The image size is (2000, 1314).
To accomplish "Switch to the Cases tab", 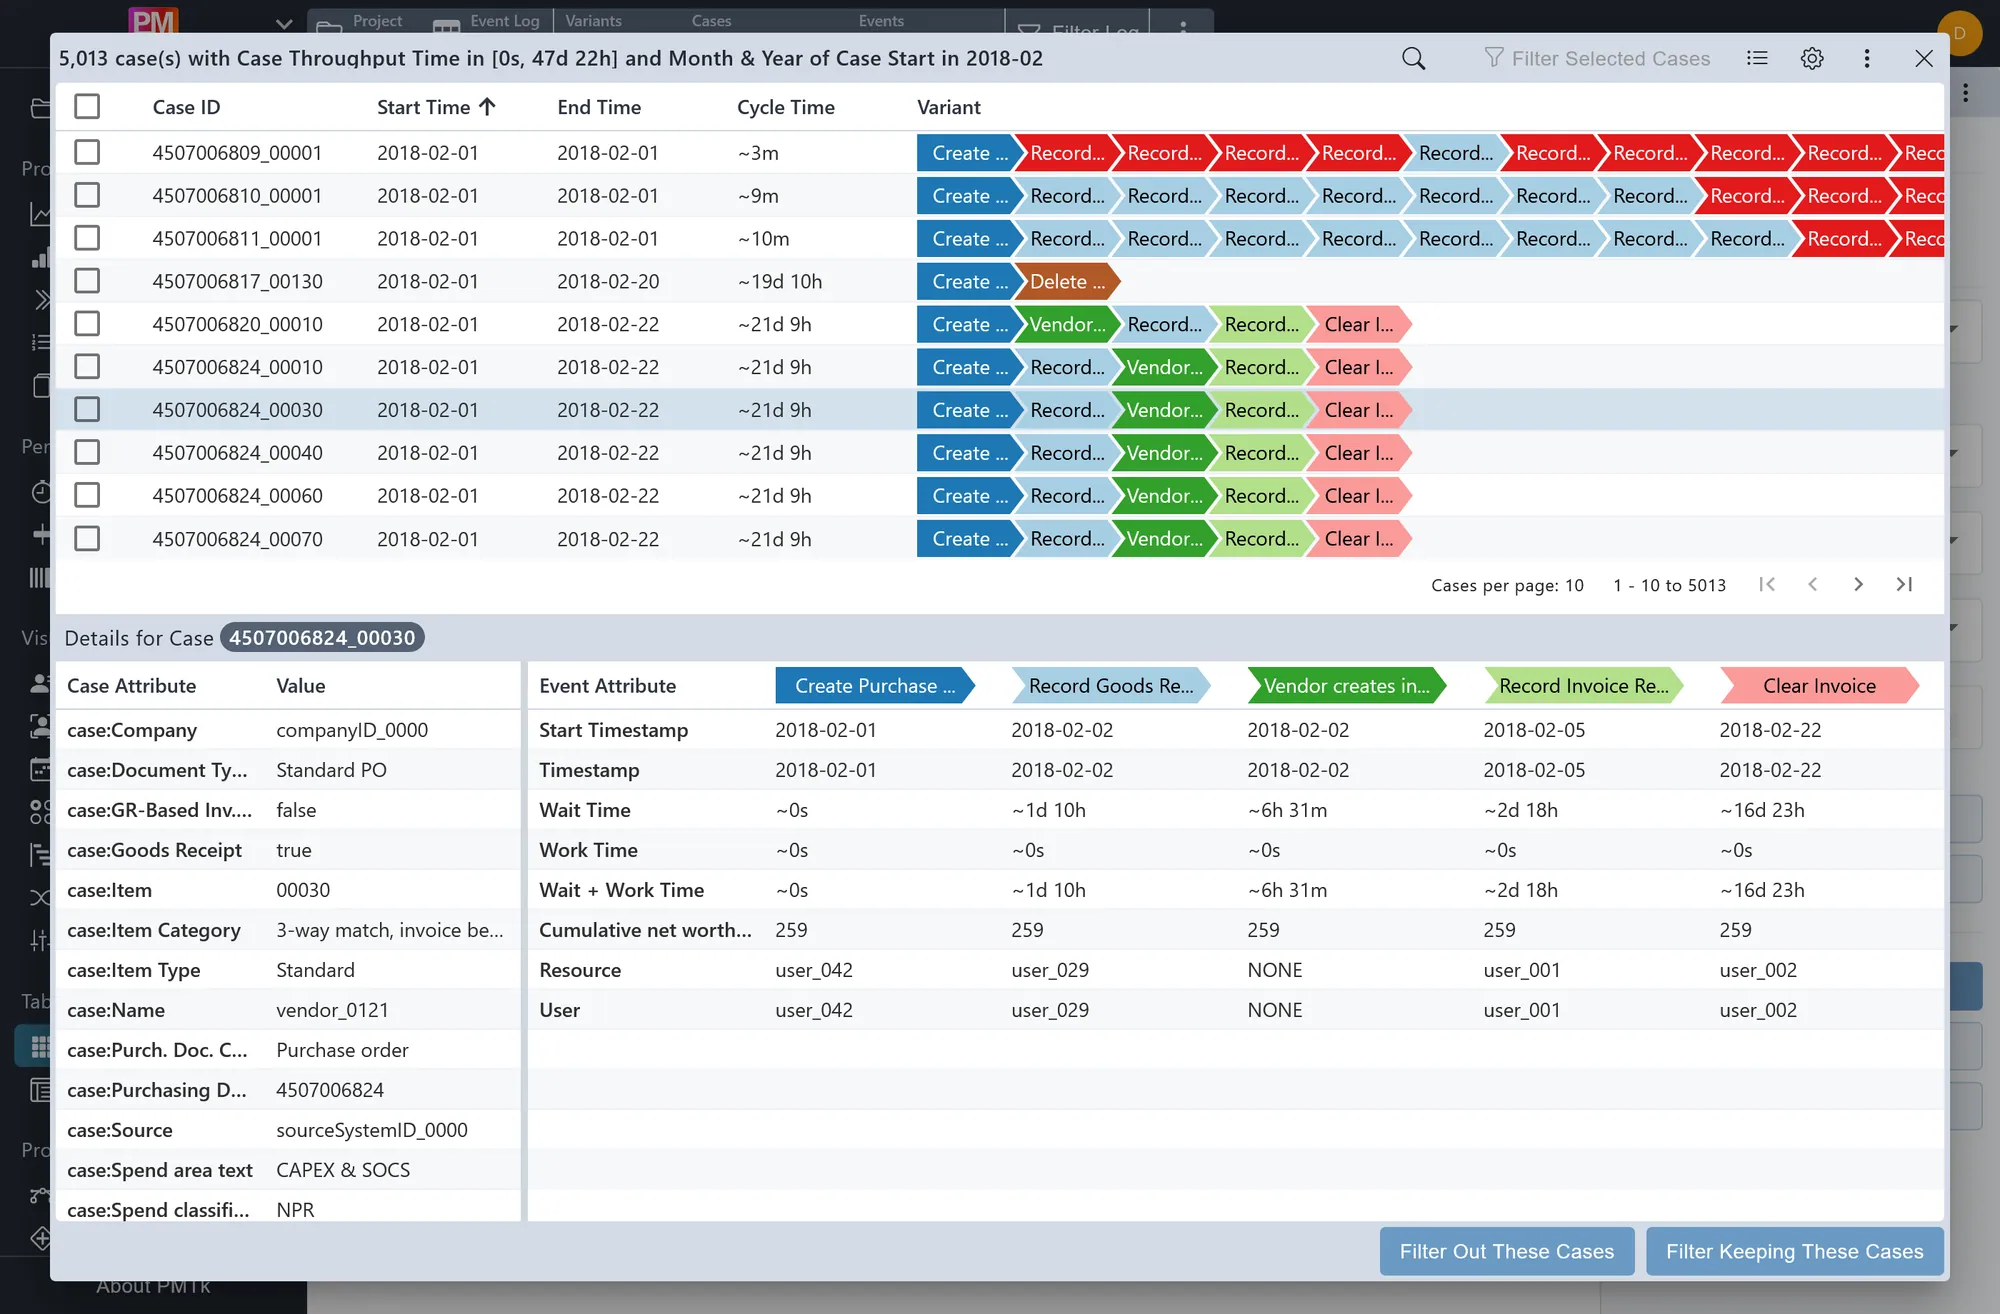I will [711, 21].
